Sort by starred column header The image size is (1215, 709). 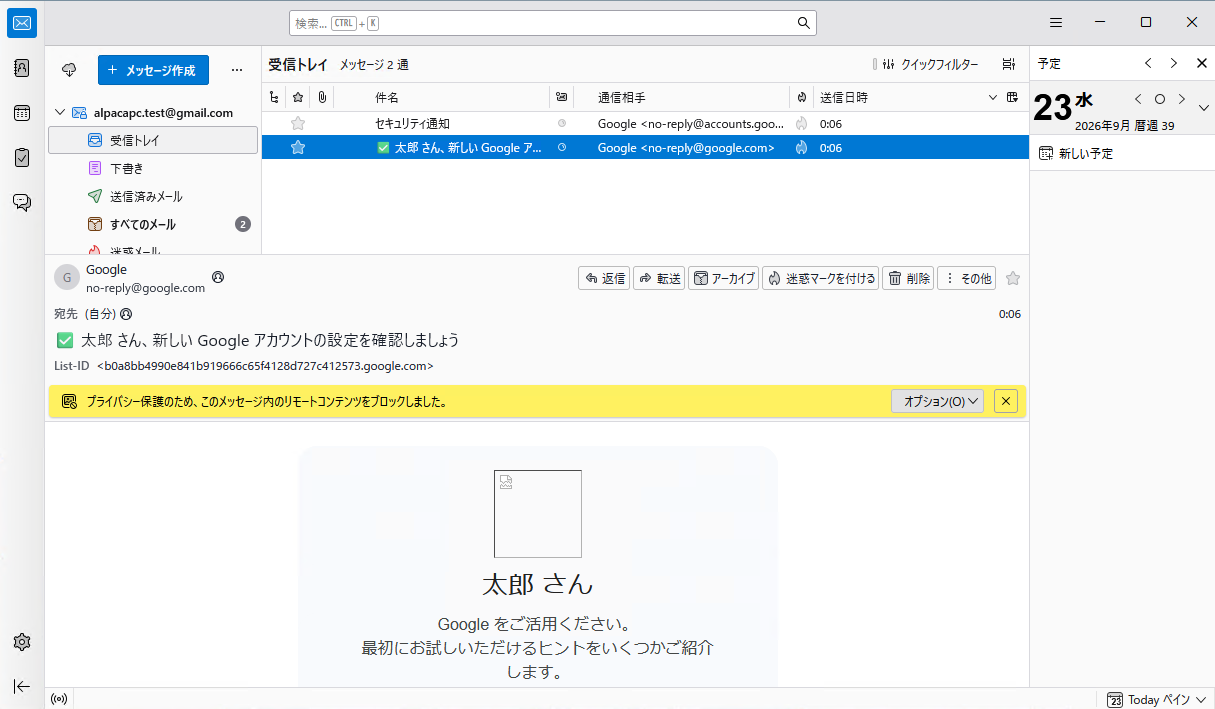coord(297,97)
